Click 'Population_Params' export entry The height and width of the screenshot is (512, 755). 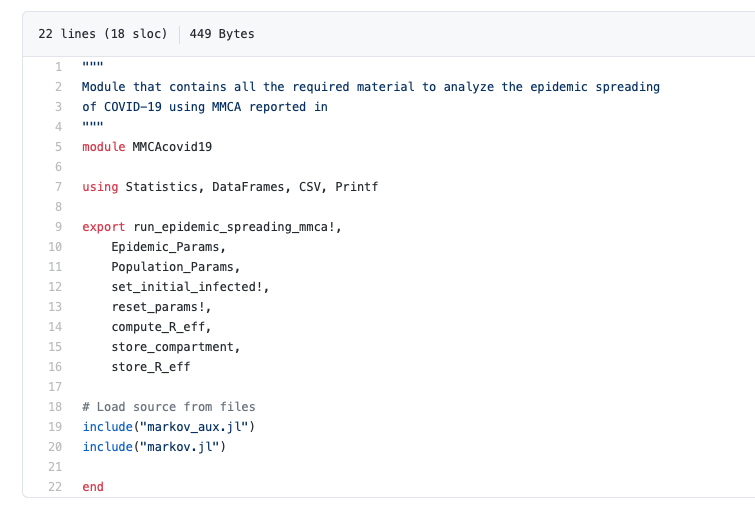click(172, 266)
